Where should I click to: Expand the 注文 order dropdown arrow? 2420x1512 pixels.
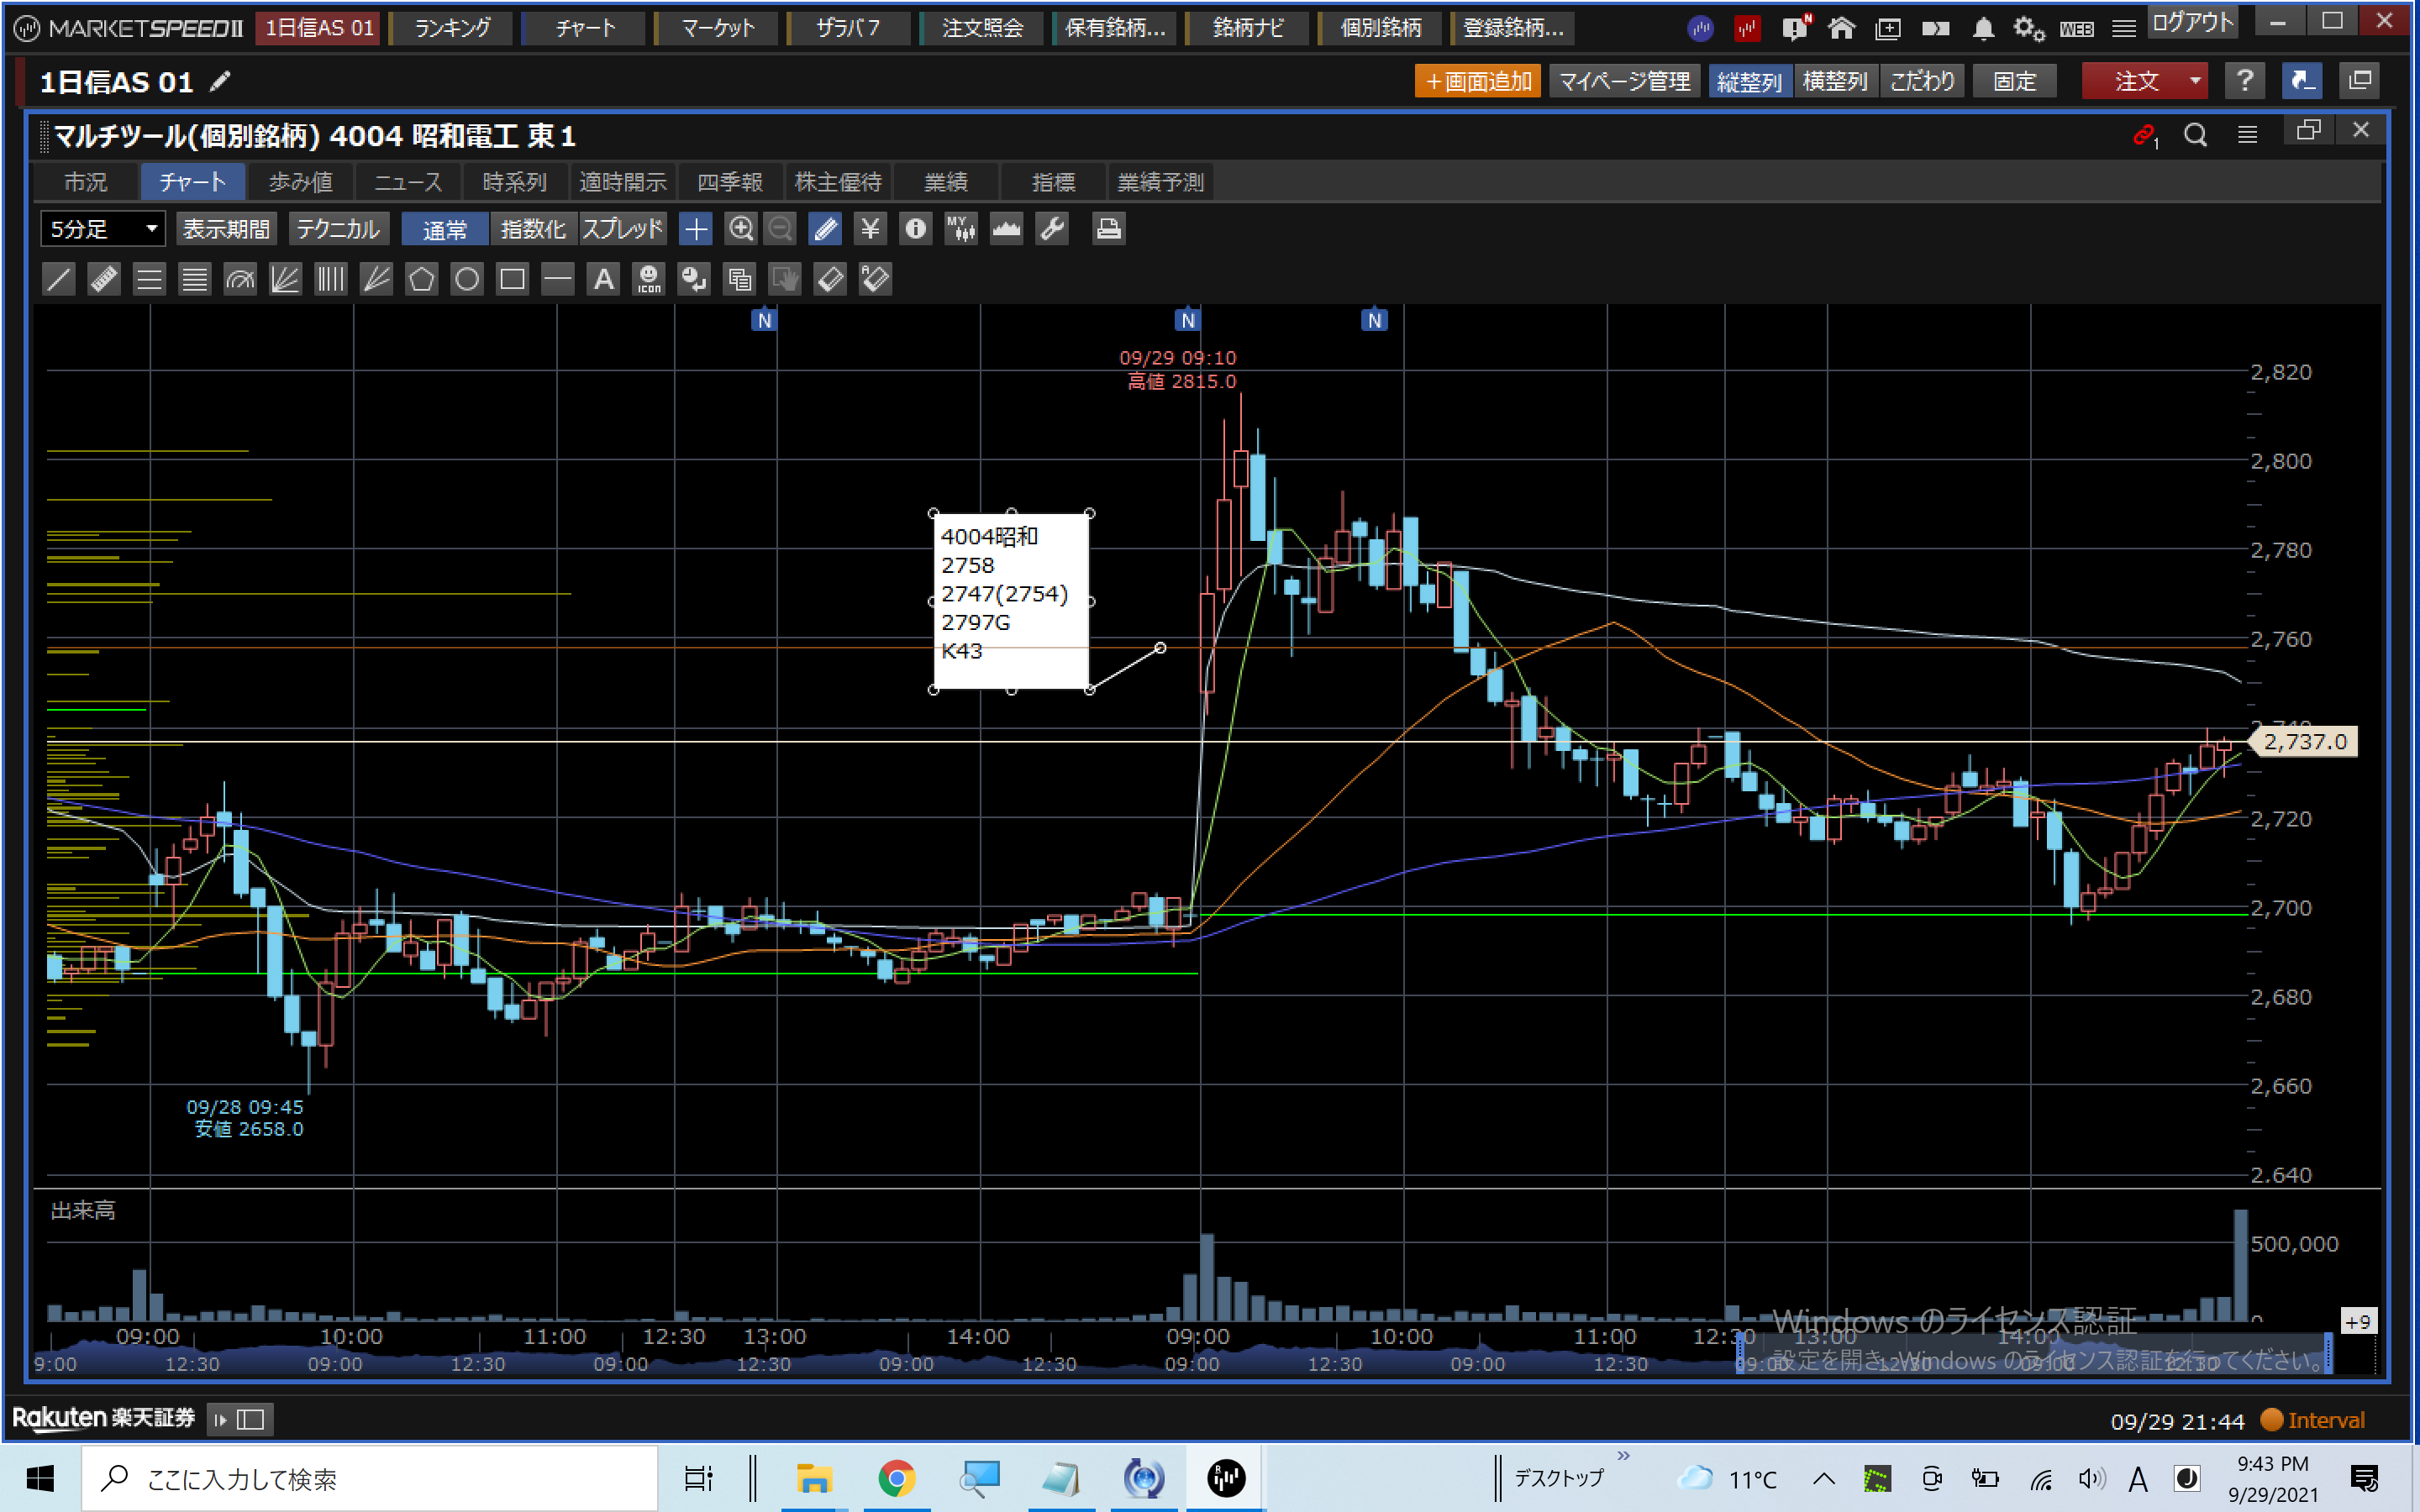(x=2194, y=81)
